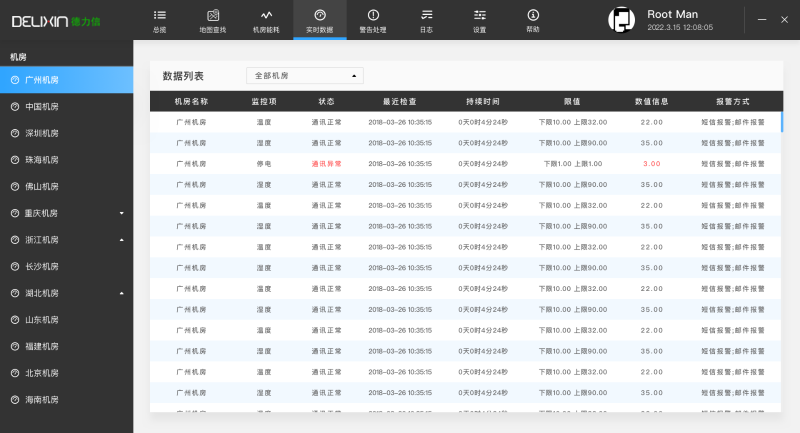Select 深圳机房 in the sidebar
Viewport: 800px width, 433px height.
pos(42,133)
